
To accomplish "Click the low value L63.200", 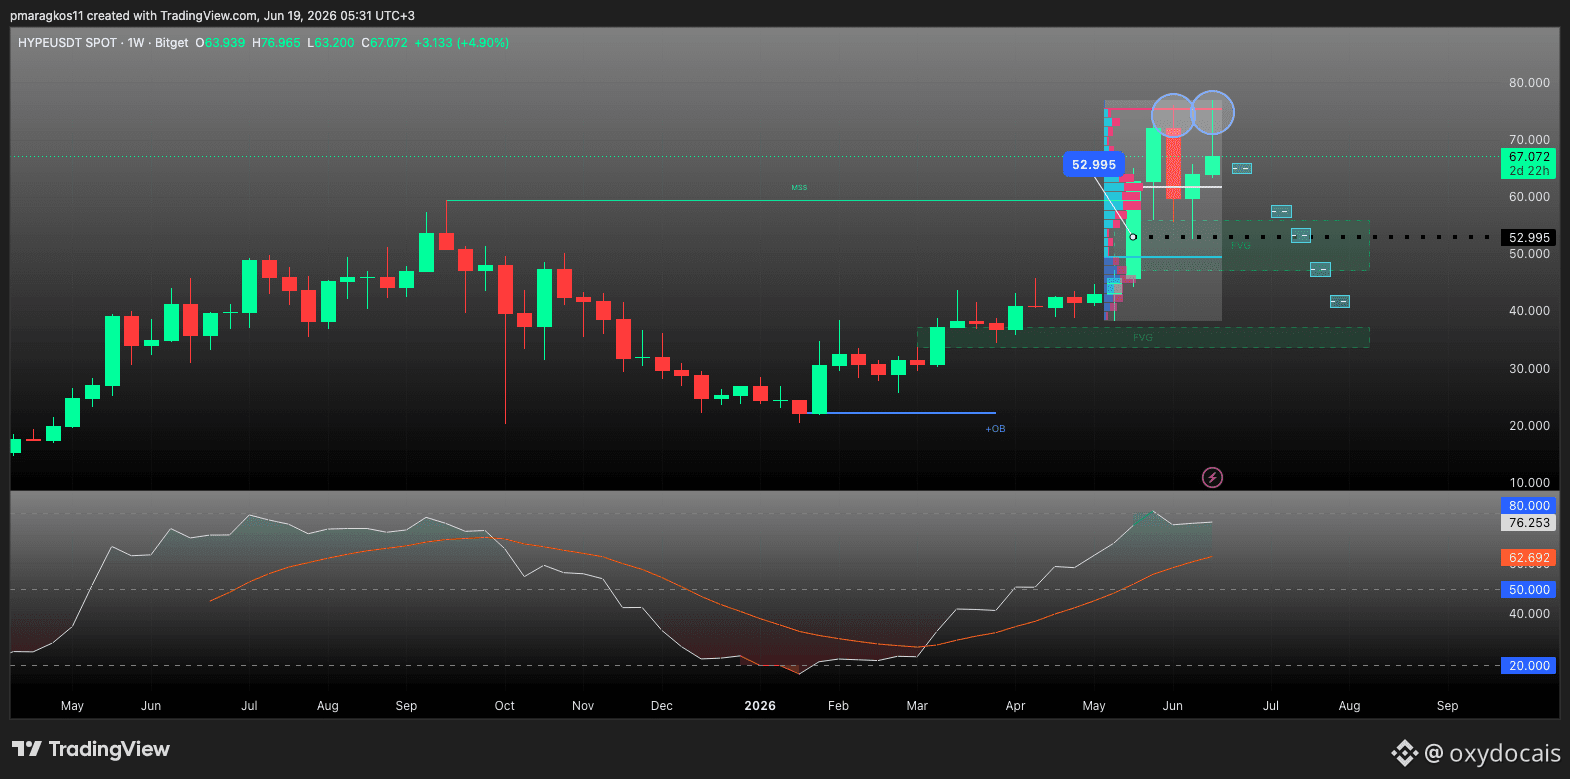I will tap(331, 43).
